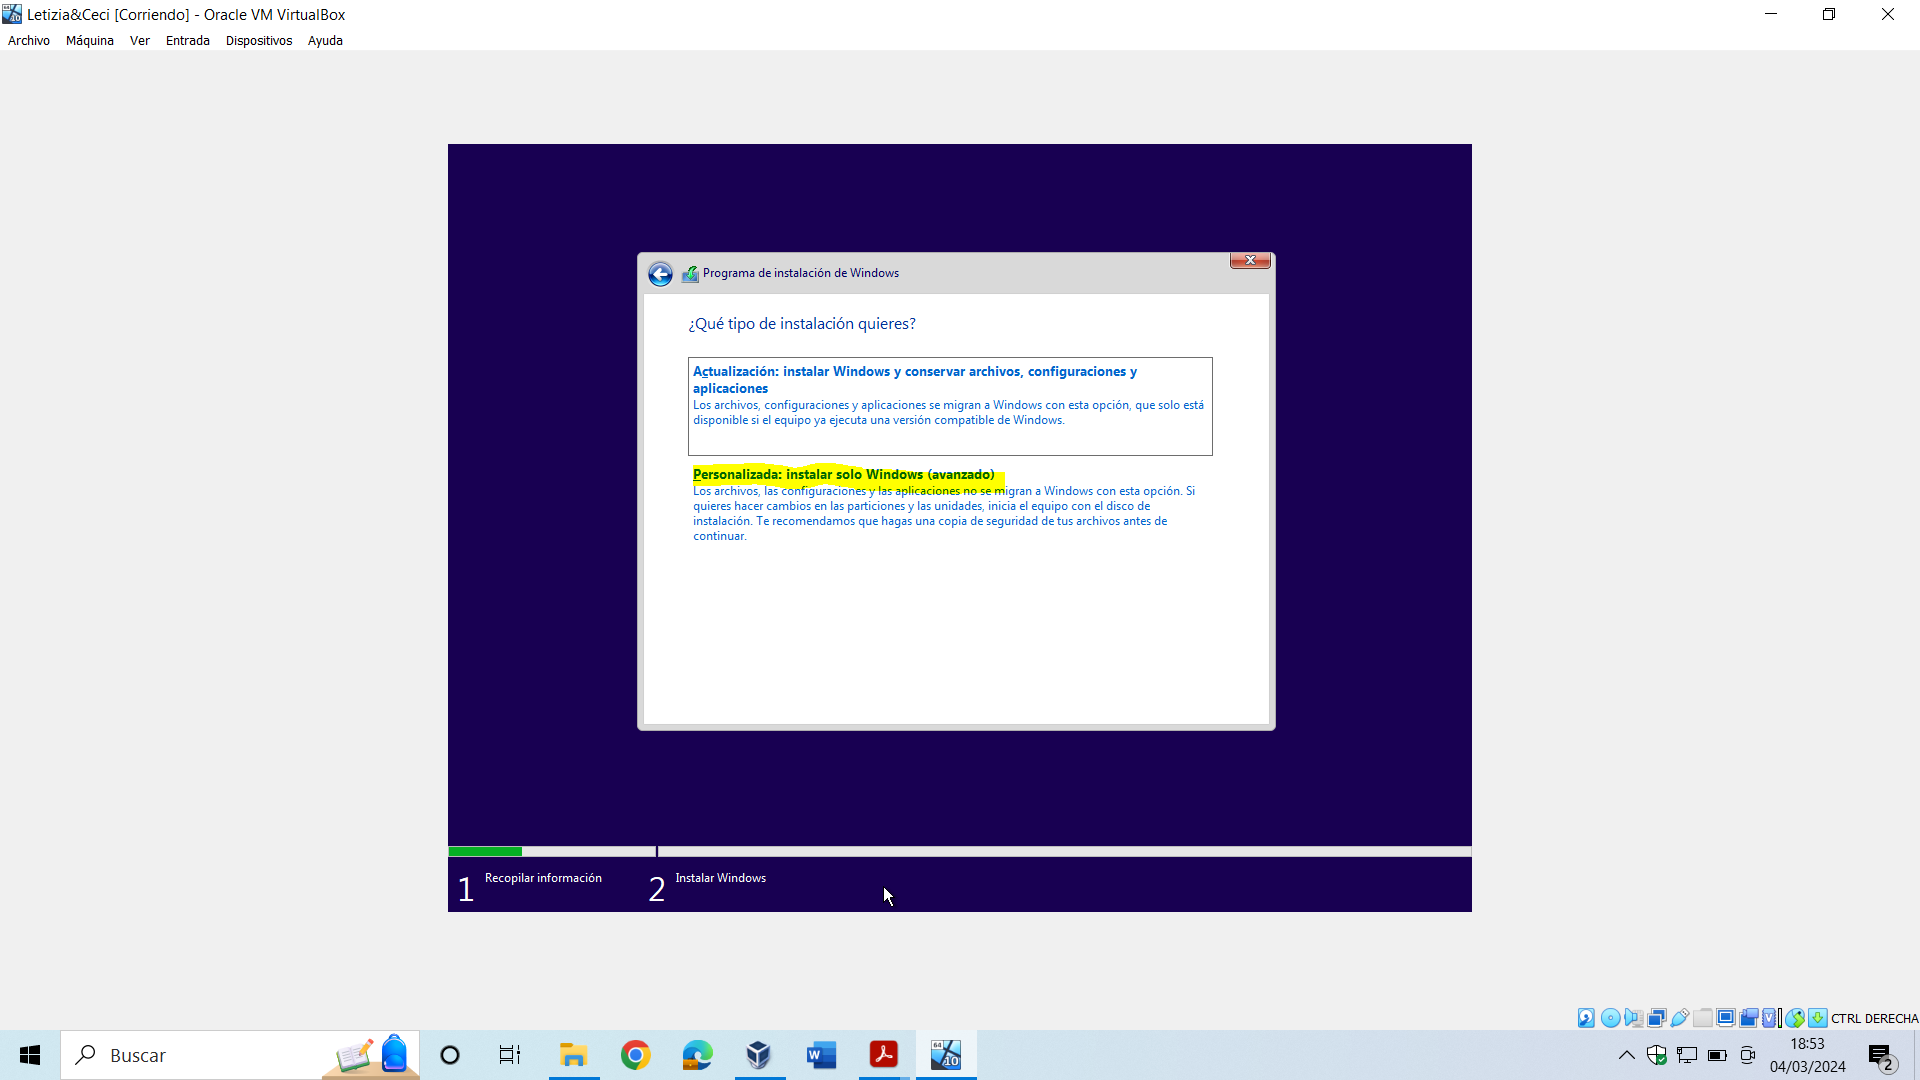Click the recording status icon
1920x1080 pixels.
coord(1749,1018)
